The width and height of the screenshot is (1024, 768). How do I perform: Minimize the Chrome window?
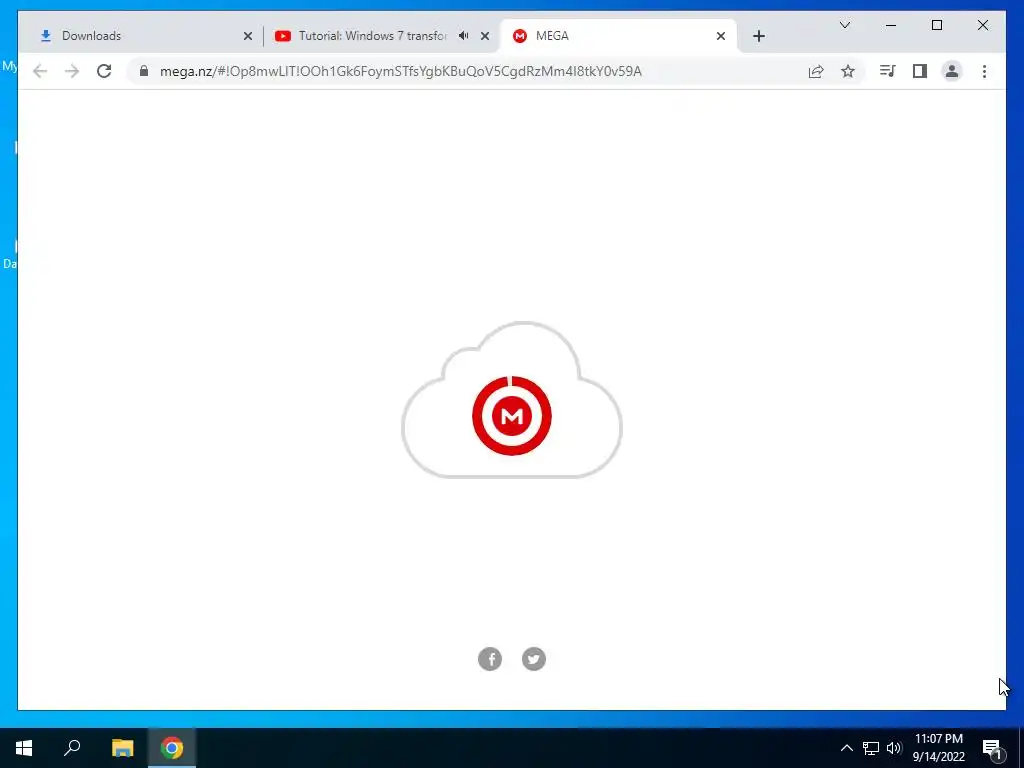tap(891, 25)
